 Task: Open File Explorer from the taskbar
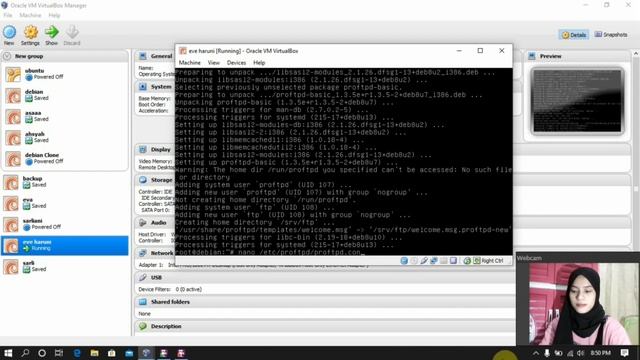(x=94, y=353)
